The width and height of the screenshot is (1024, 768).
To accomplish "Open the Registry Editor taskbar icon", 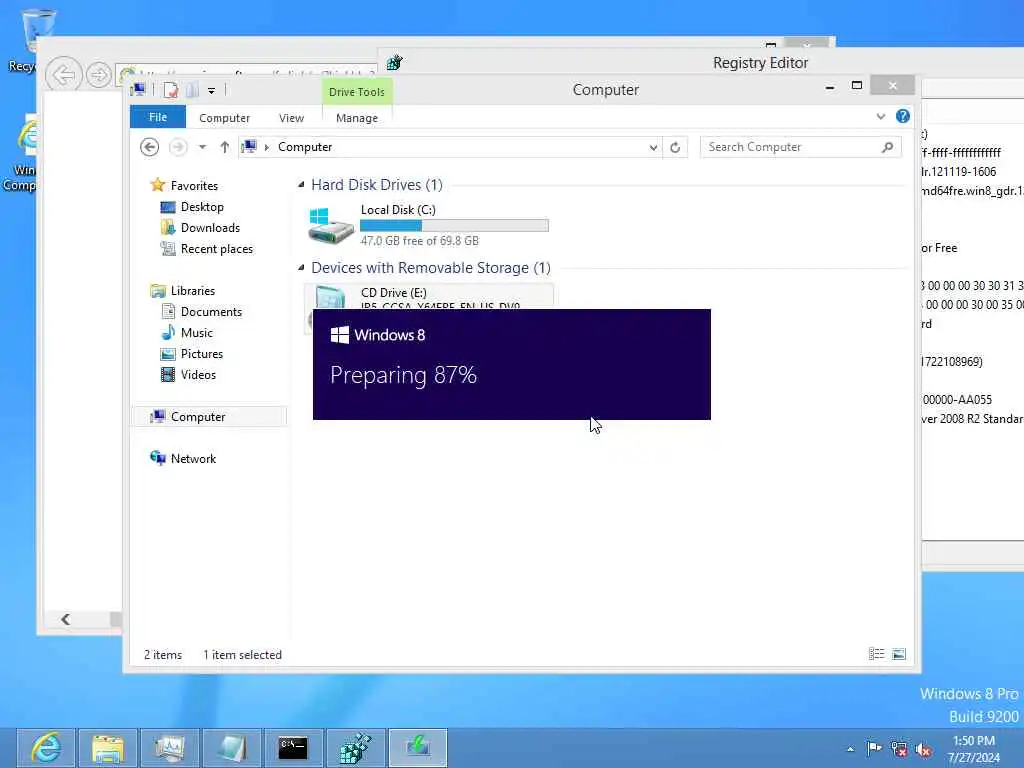I will coord(355,748).
